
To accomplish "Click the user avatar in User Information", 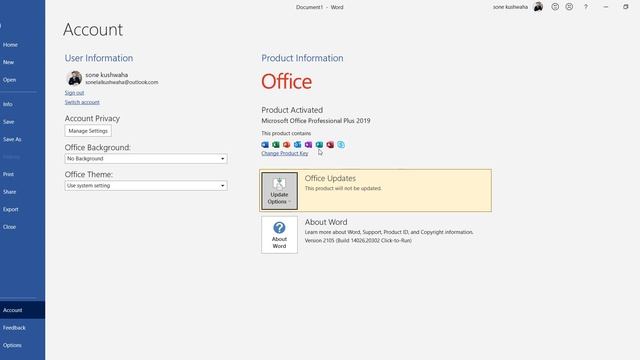I will click(75, 78).
